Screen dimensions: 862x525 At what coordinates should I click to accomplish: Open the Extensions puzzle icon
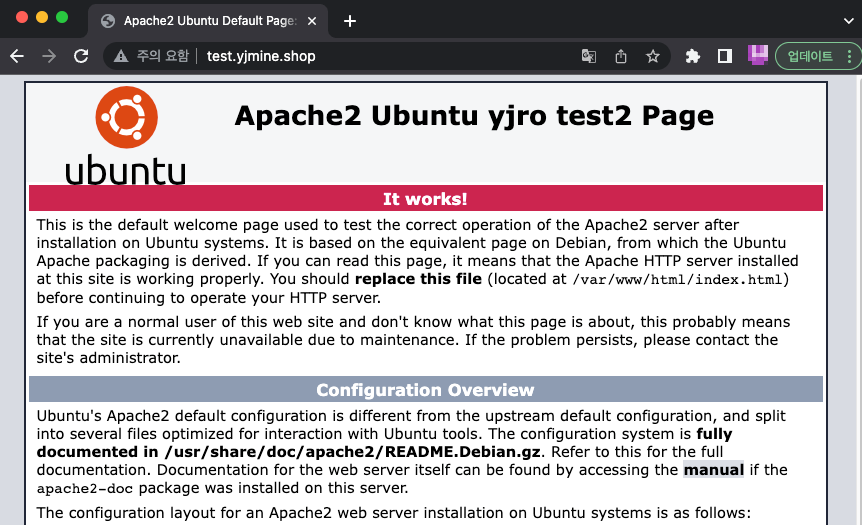tap(693, 56)
